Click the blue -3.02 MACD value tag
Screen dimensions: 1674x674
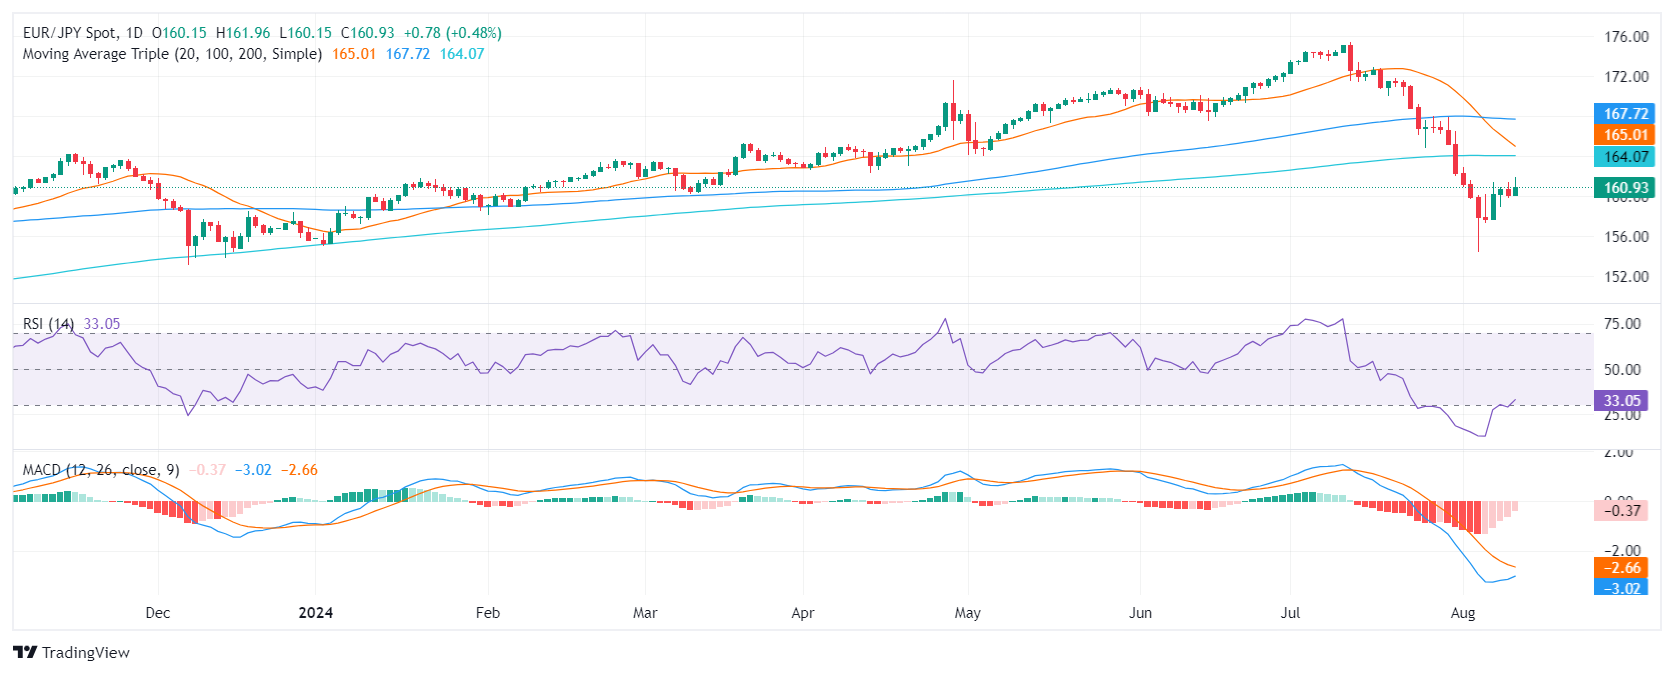coord(1621,588)
